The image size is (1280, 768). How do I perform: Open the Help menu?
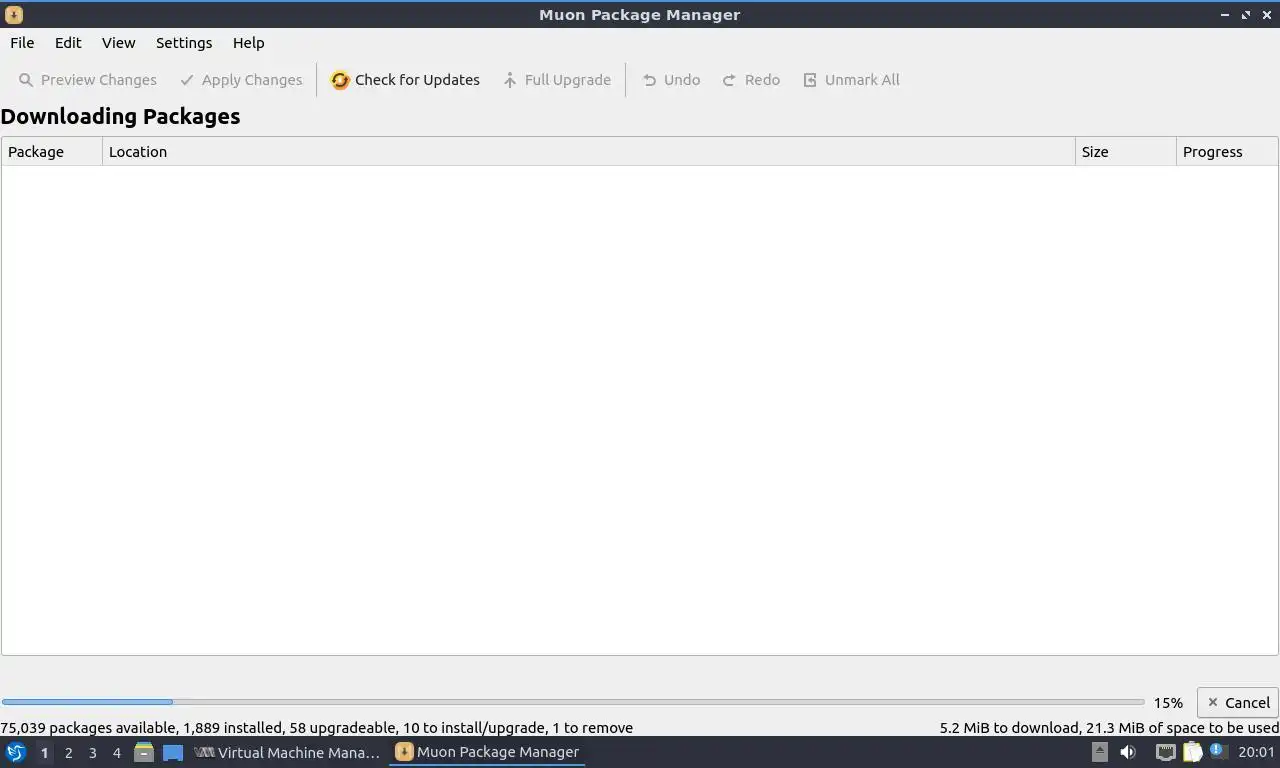pos(248,43)
